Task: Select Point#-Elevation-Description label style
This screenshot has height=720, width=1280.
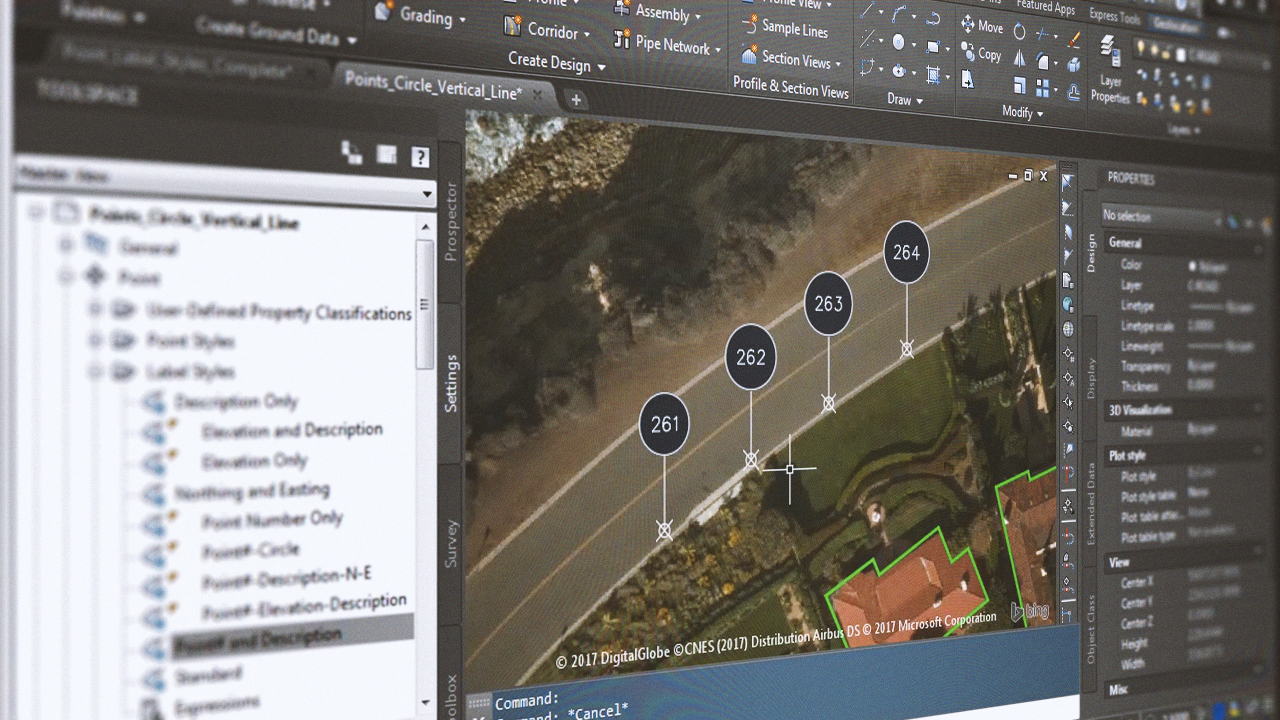Action: [304, 605]
